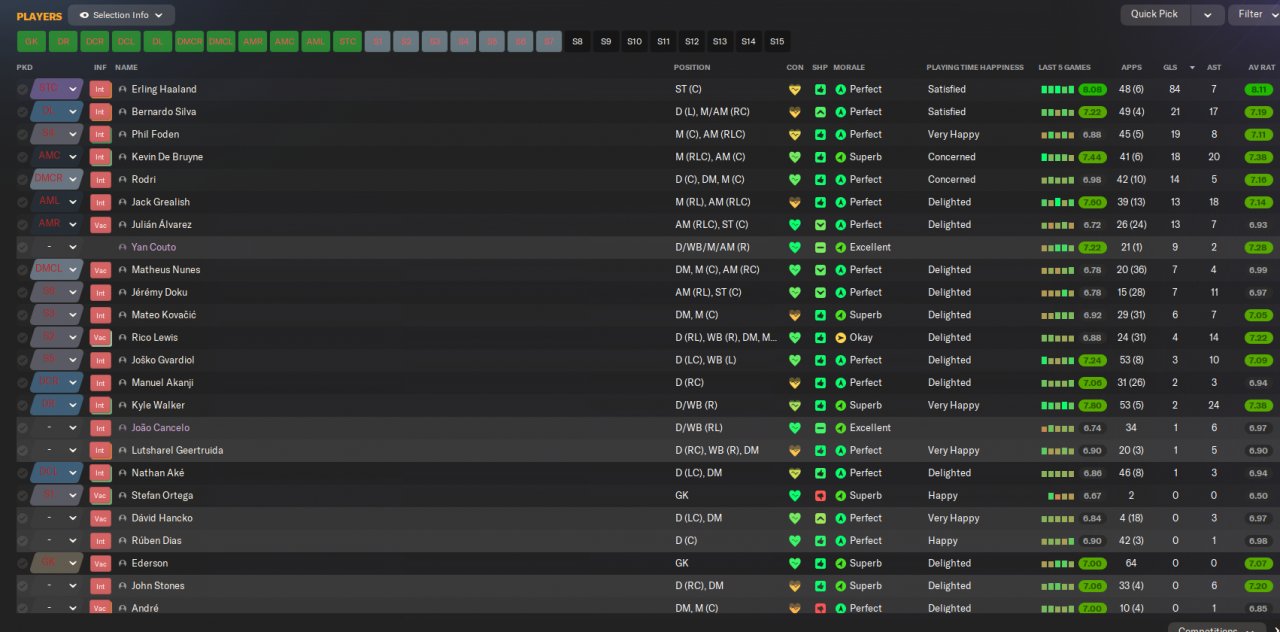The width and height of the screenshot is (1280, 632).
Task: Click Jack Grealish's match sharpness icon
Action: (x=820, y=202)
